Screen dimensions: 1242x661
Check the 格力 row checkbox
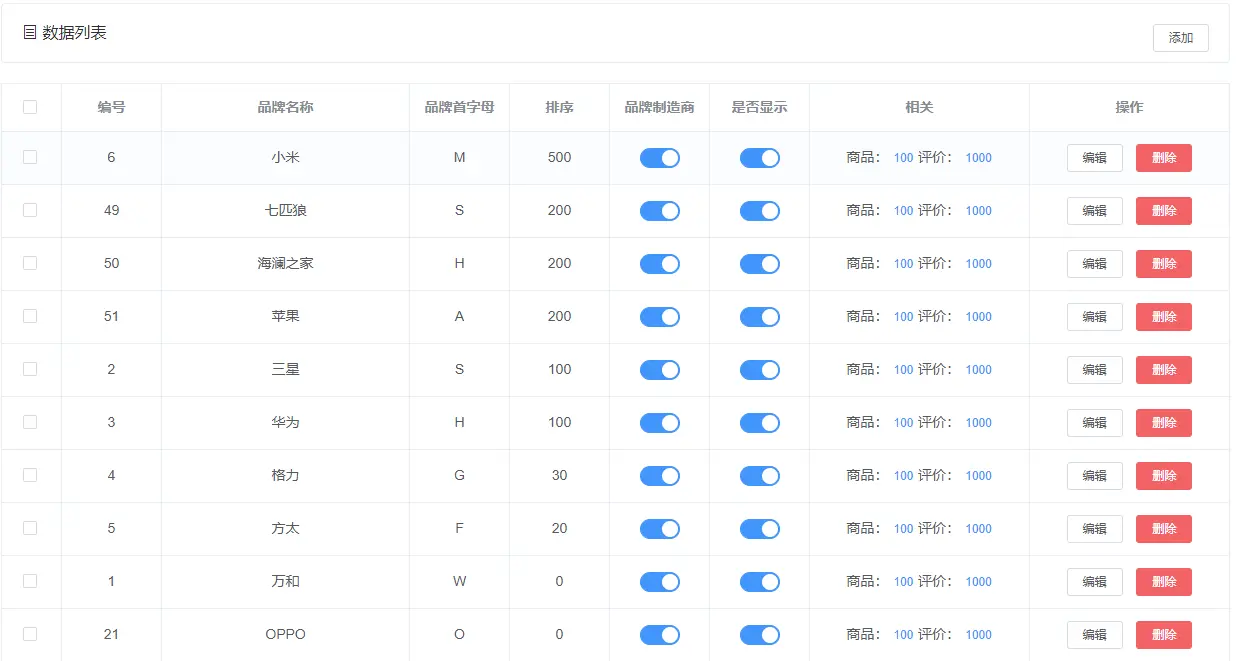(30, 475)
